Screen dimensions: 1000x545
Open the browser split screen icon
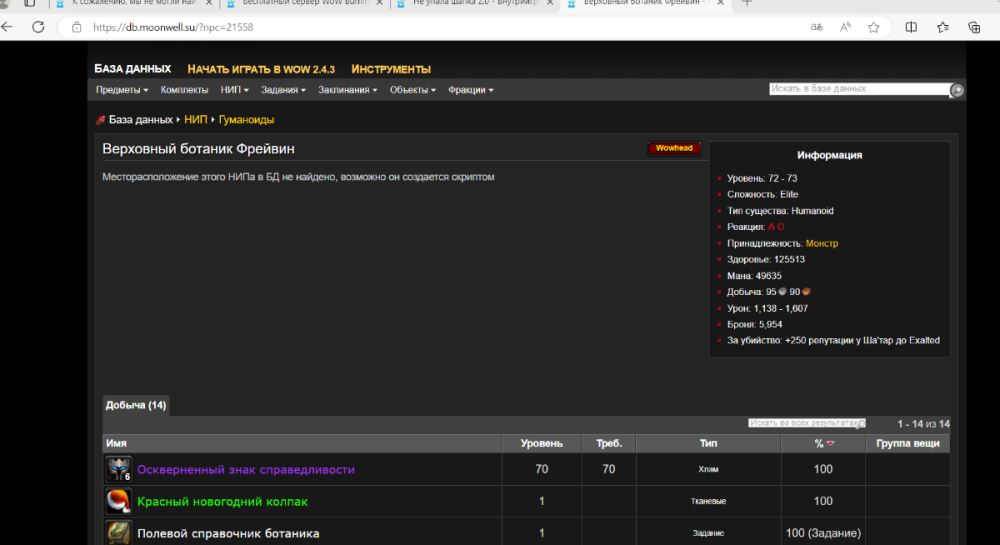pos(911,27)
